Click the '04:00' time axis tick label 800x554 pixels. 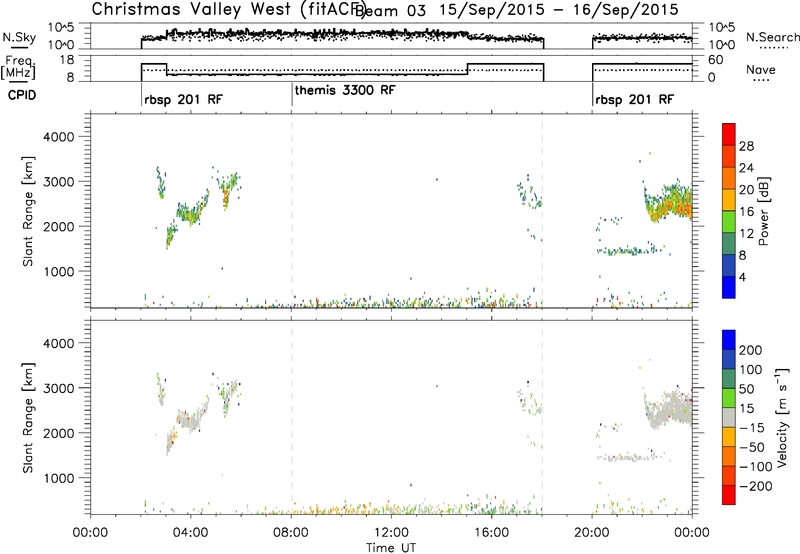tap(191, 533)
